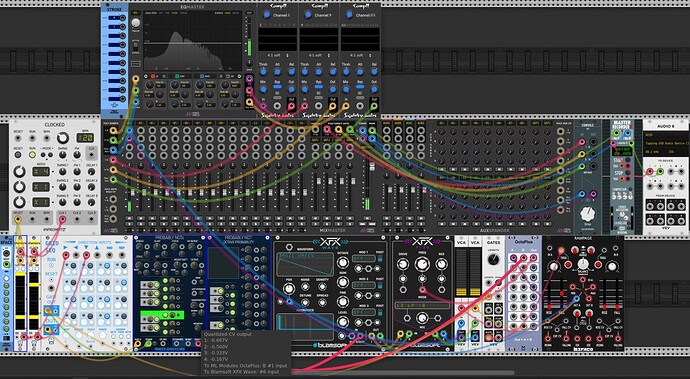Mute track 1 on MixMaster
Screen dimensions: 690x379
tap(129, 218)
